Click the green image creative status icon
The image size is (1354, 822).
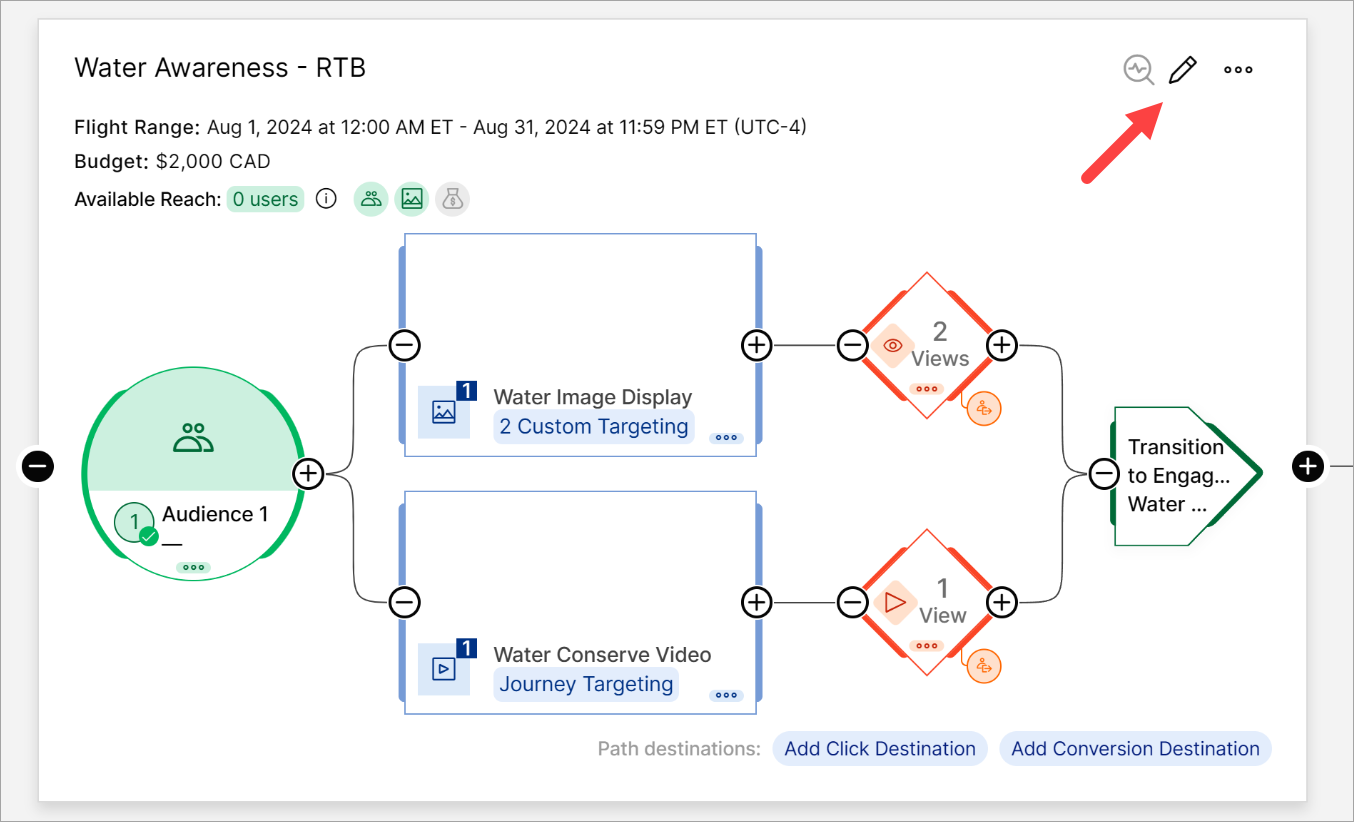click(412, 199)
